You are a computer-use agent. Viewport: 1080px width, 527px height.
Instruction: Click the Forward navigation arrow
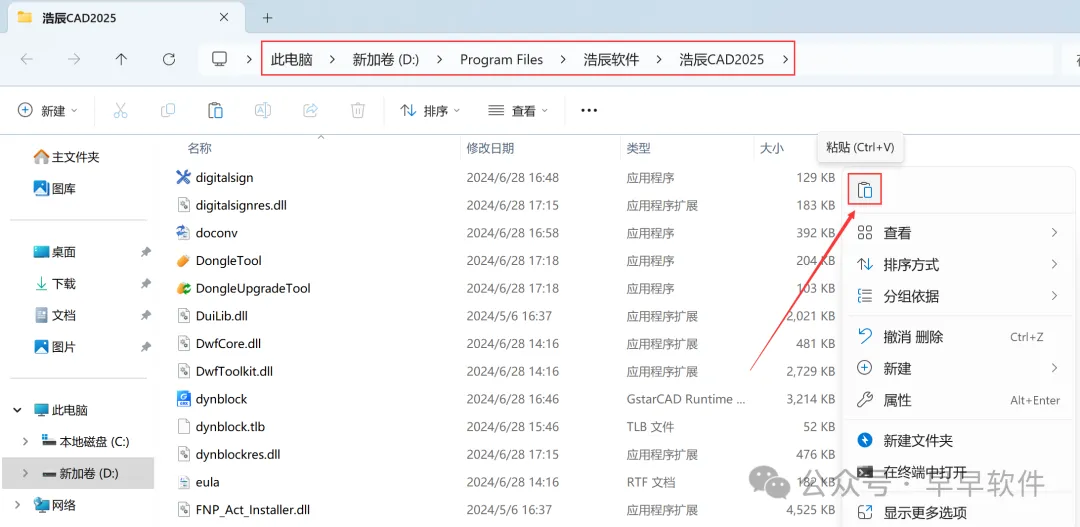[x=74, y=59]
